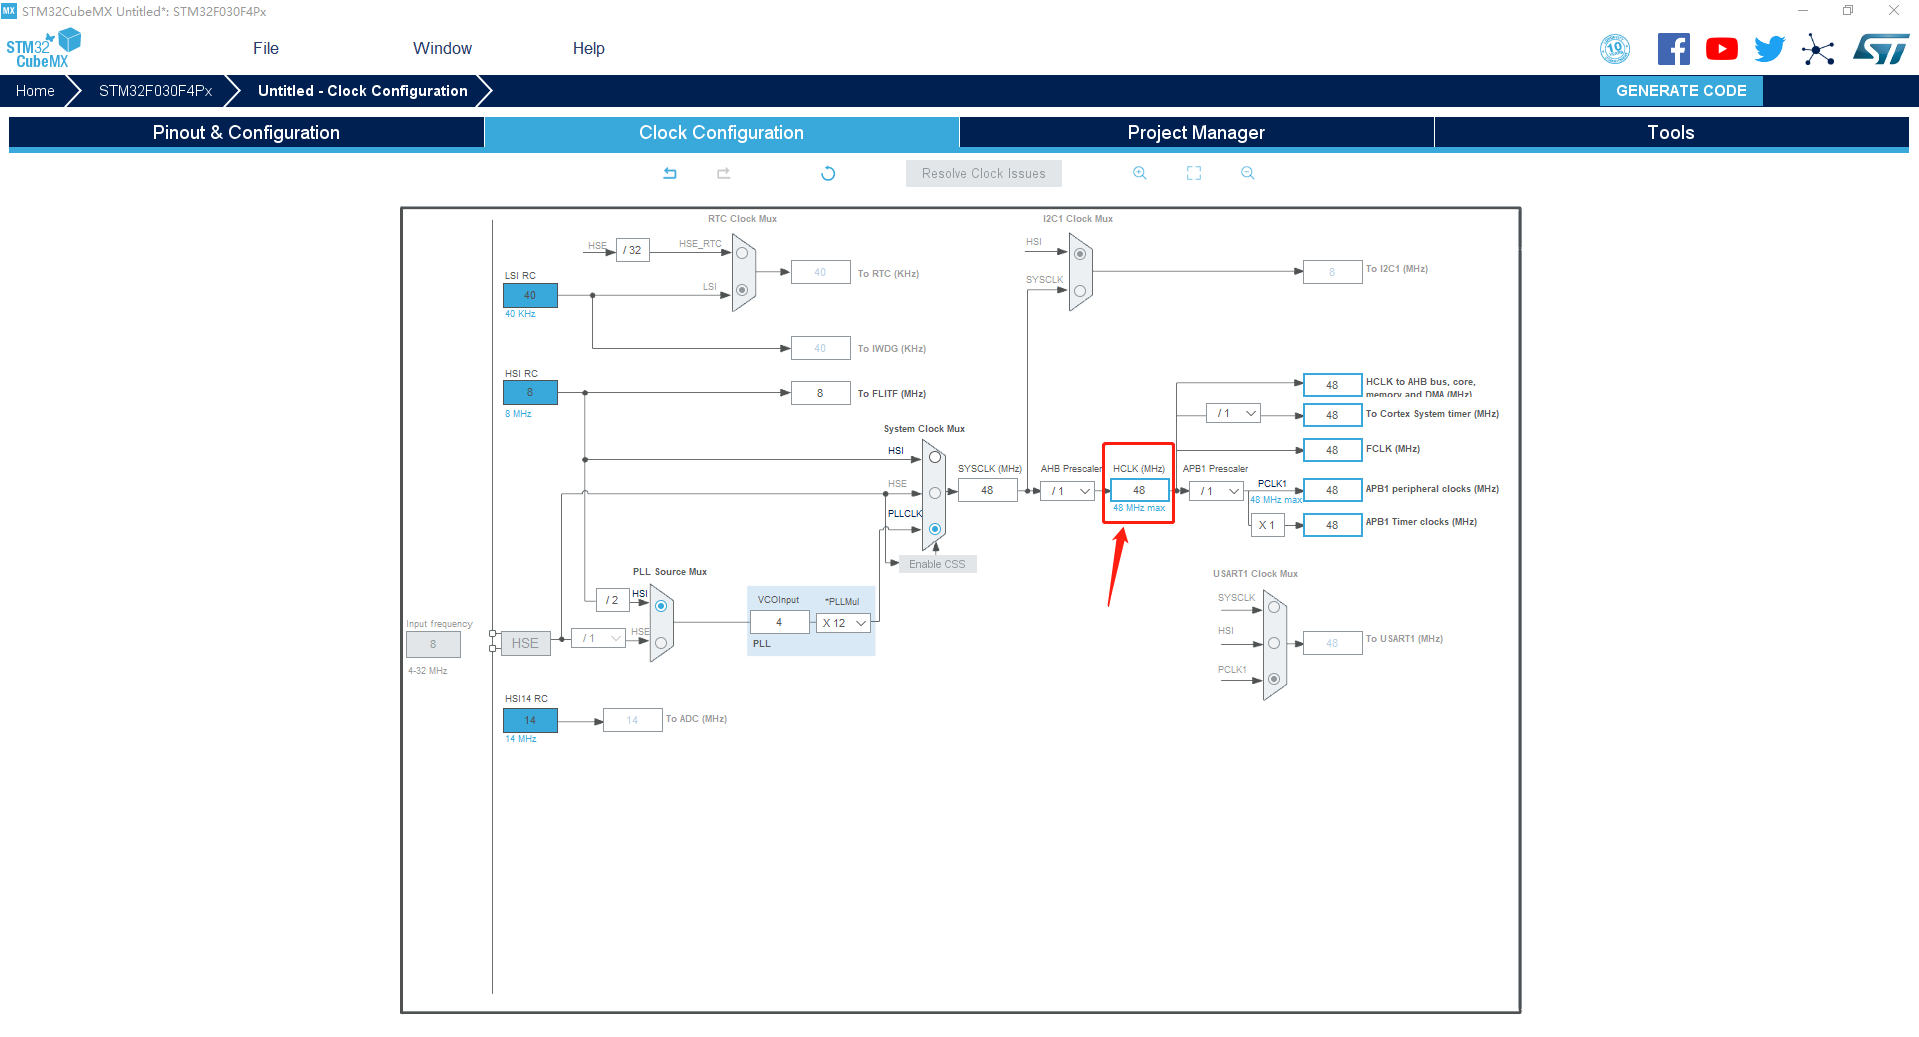
Task: Select HSI in PLL Source Mux
Action: tap(661, 606)
